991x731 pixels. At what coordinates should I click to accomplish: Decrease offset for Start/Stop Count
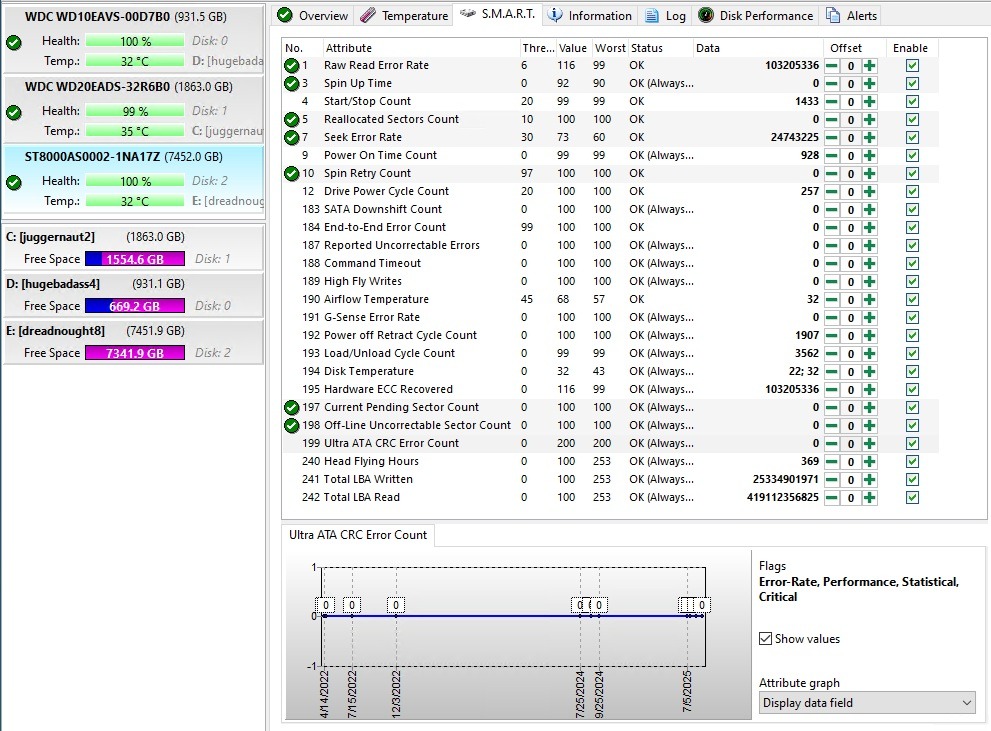pyautogui.click(x=832, y=102)
